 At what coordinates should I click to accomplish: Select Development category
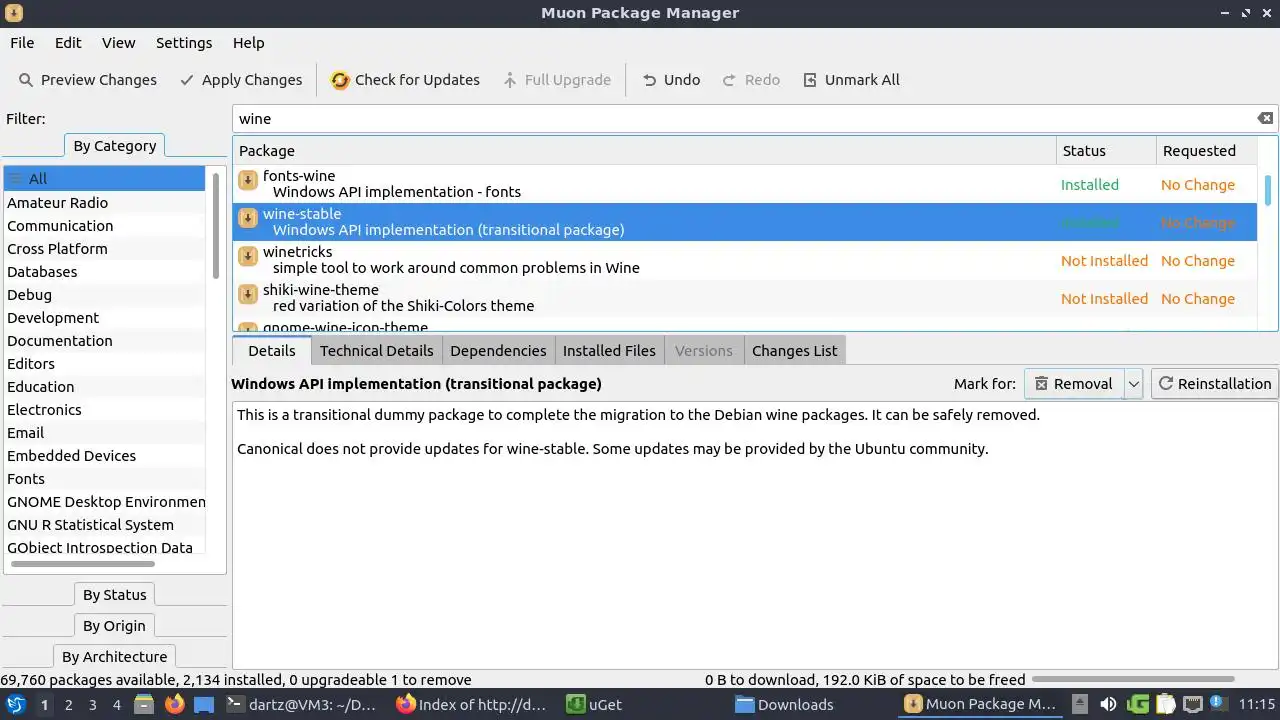click(x=104, y=318)
